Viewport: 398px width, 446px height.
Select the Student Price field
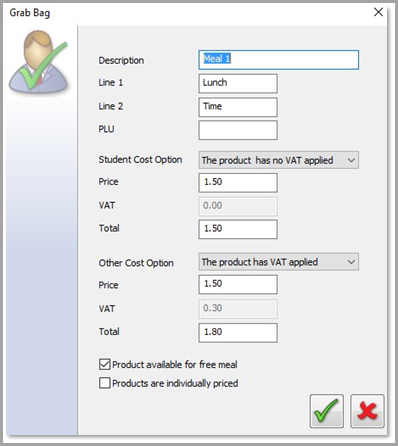tap(238, 183)
